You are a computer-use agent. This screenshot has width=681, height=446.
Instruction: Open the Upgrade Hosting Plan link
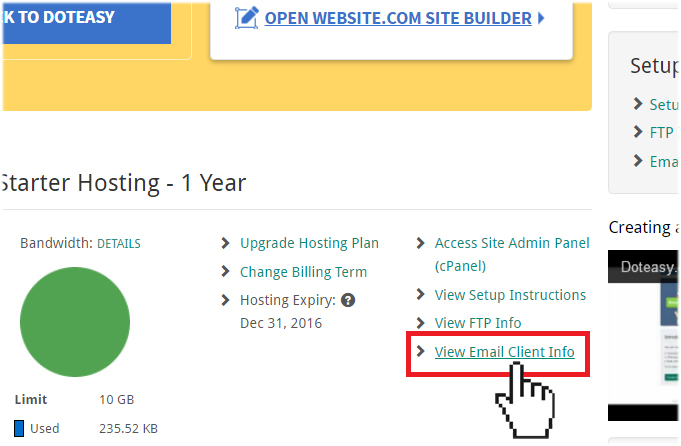click(309, 243)
